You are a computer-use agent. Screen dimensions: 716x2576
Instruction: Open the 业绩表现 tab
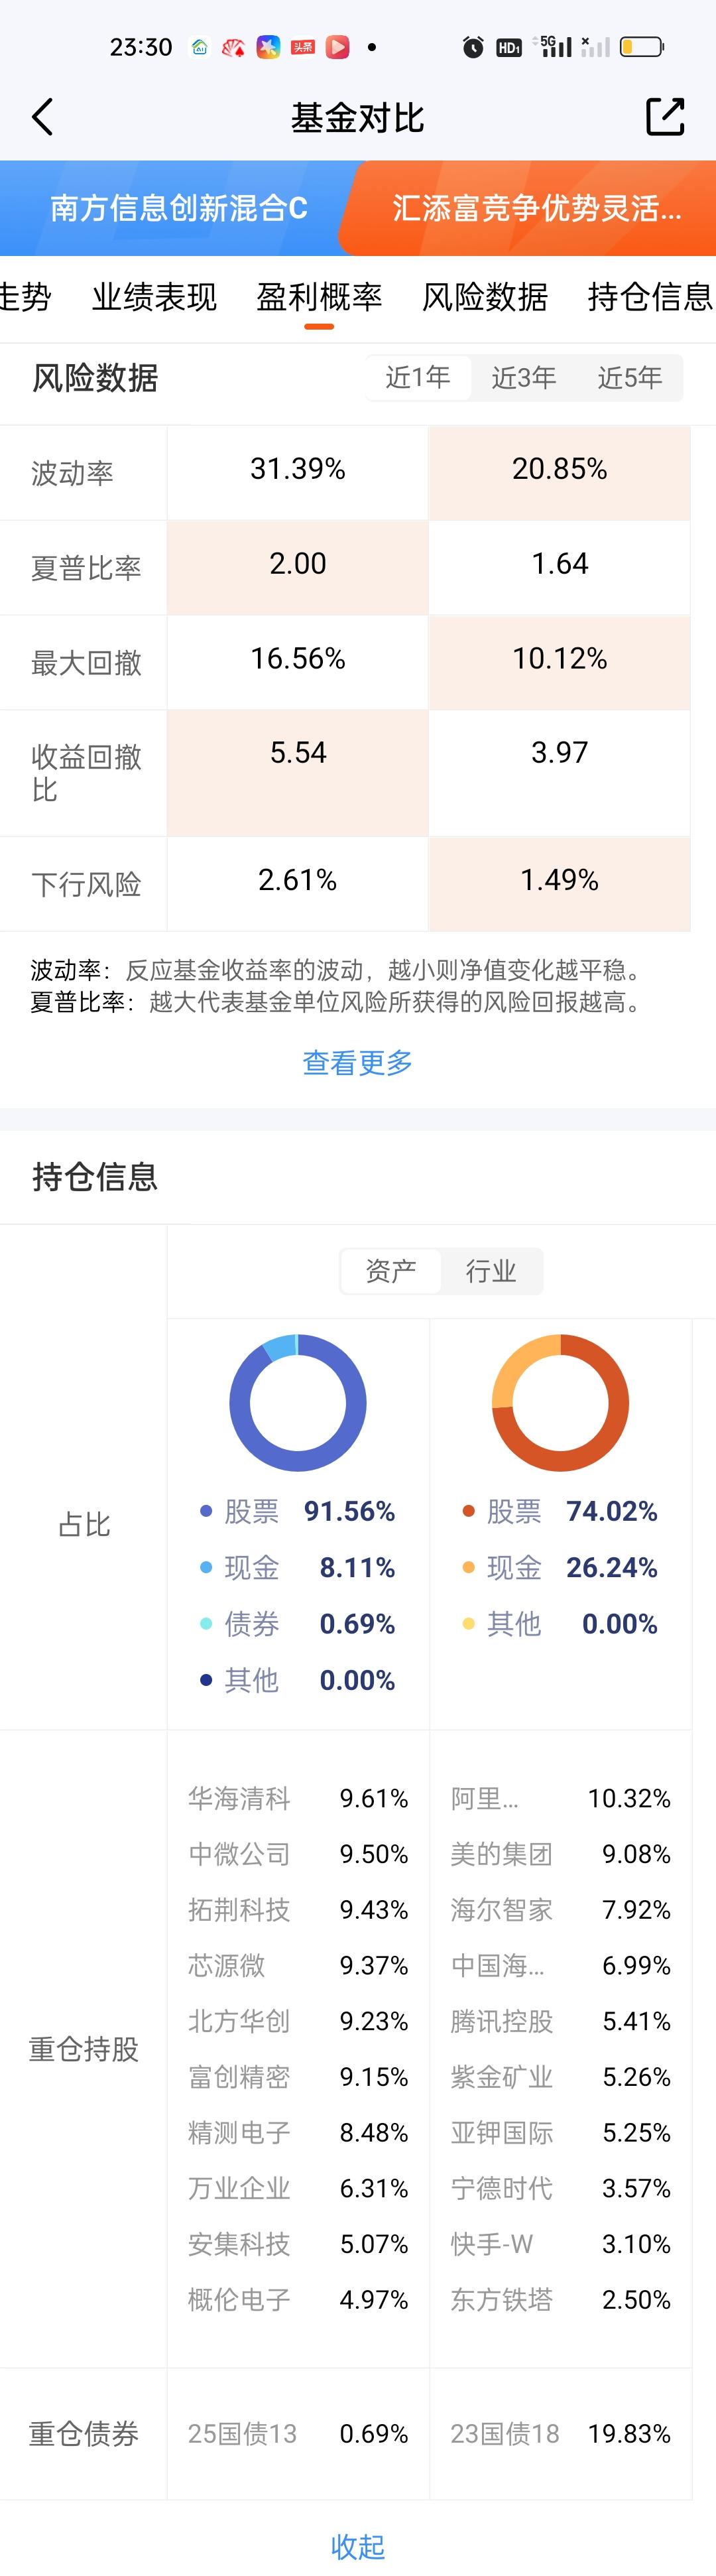pyautogui.click(x=154, y=297)
